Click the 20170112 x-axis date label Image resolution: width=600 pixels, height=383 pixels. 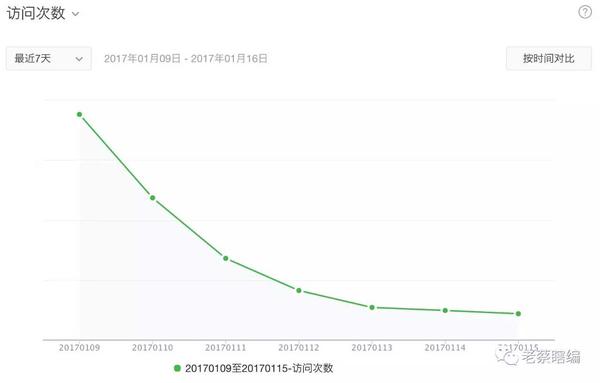pyautogui.click(x=299, y=347)
